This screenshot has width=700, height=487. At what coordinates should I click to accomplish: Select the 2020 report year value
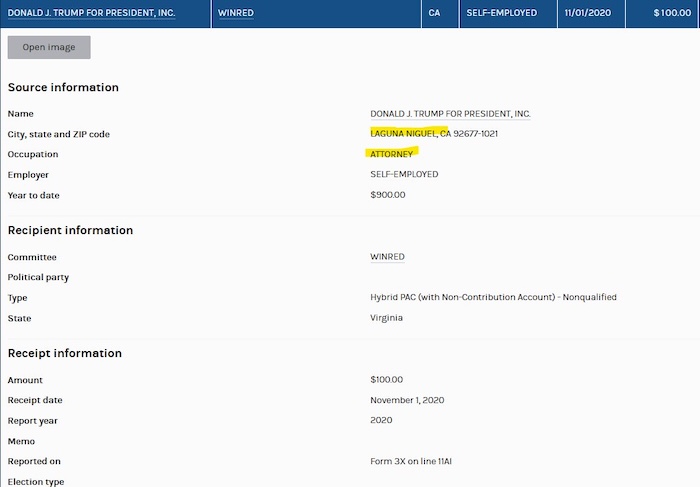(381, 420)
